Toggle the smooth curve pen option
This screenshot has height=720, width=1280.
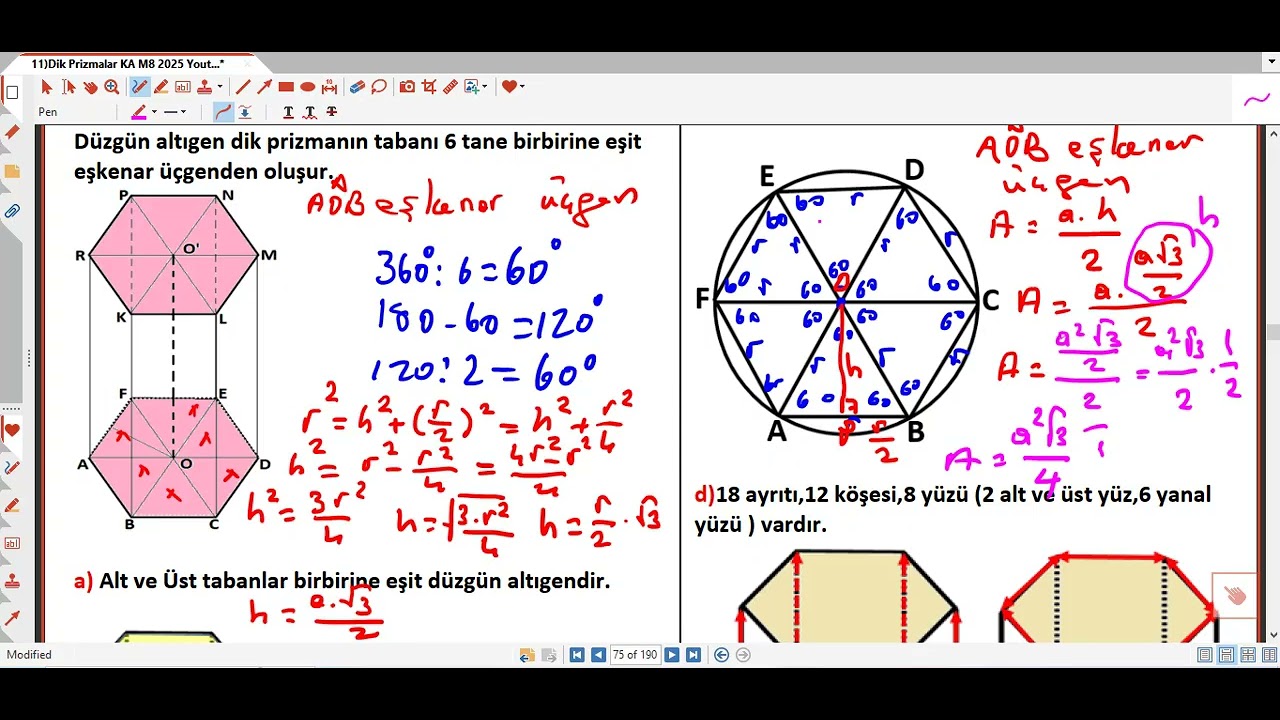[x=223, y=112]
